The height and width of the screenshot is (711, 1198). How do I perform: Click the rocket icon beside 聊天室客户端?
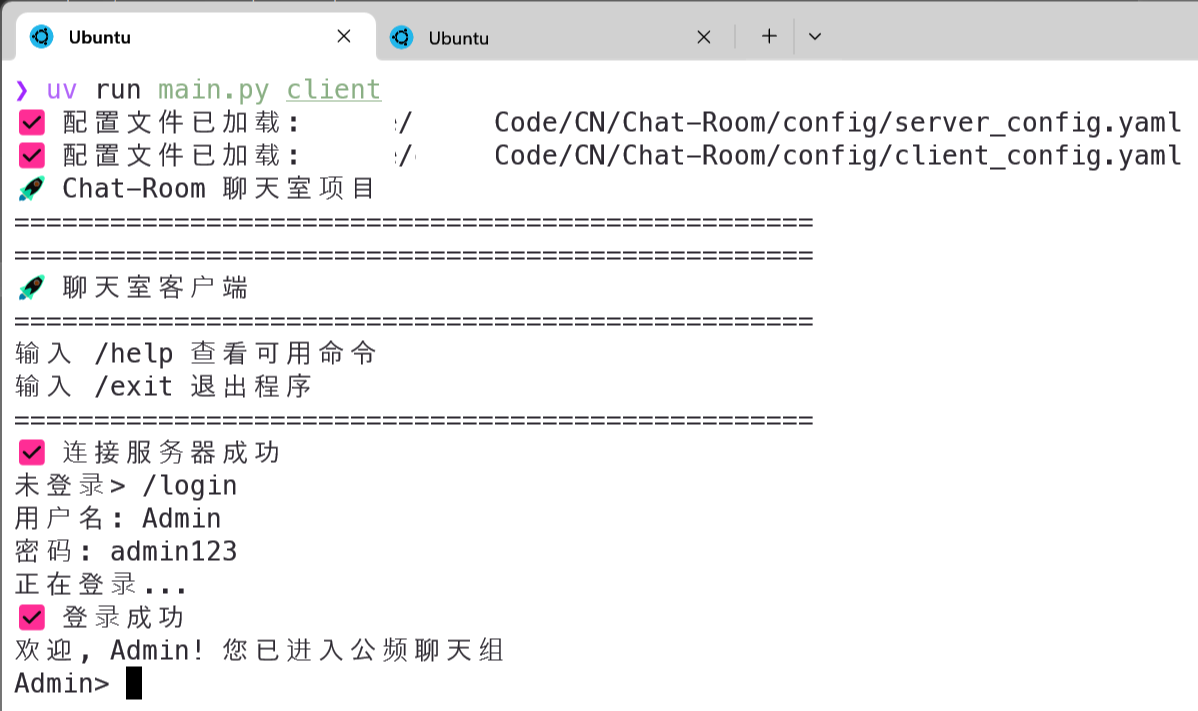pos(31,287)
